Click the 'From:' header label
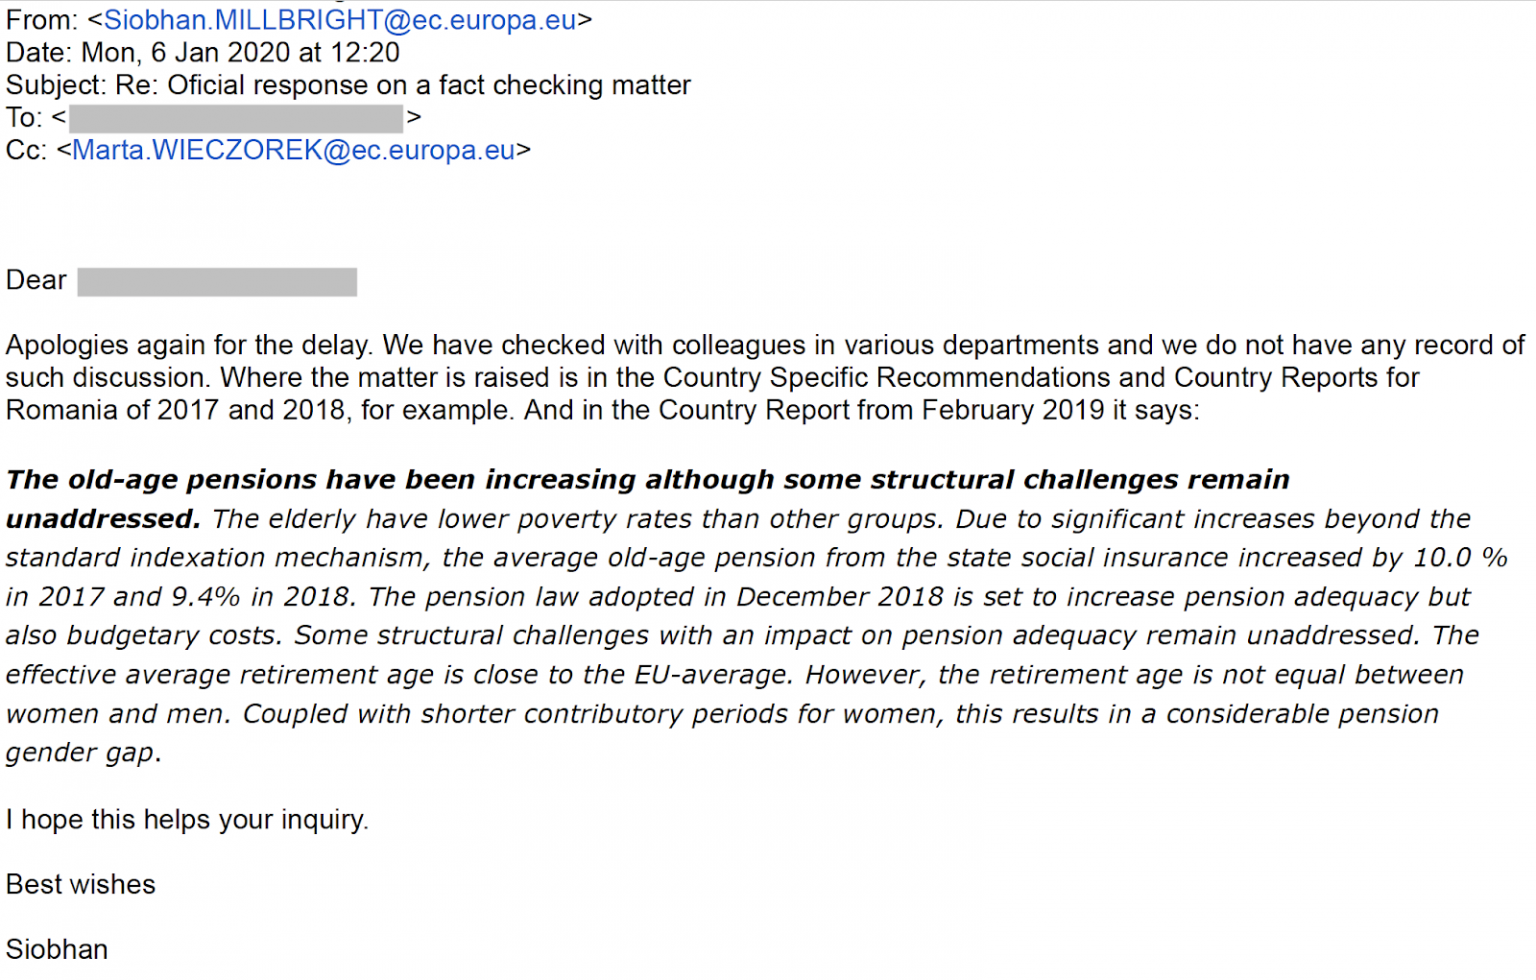1536x980 pixels. coord(41,20)
